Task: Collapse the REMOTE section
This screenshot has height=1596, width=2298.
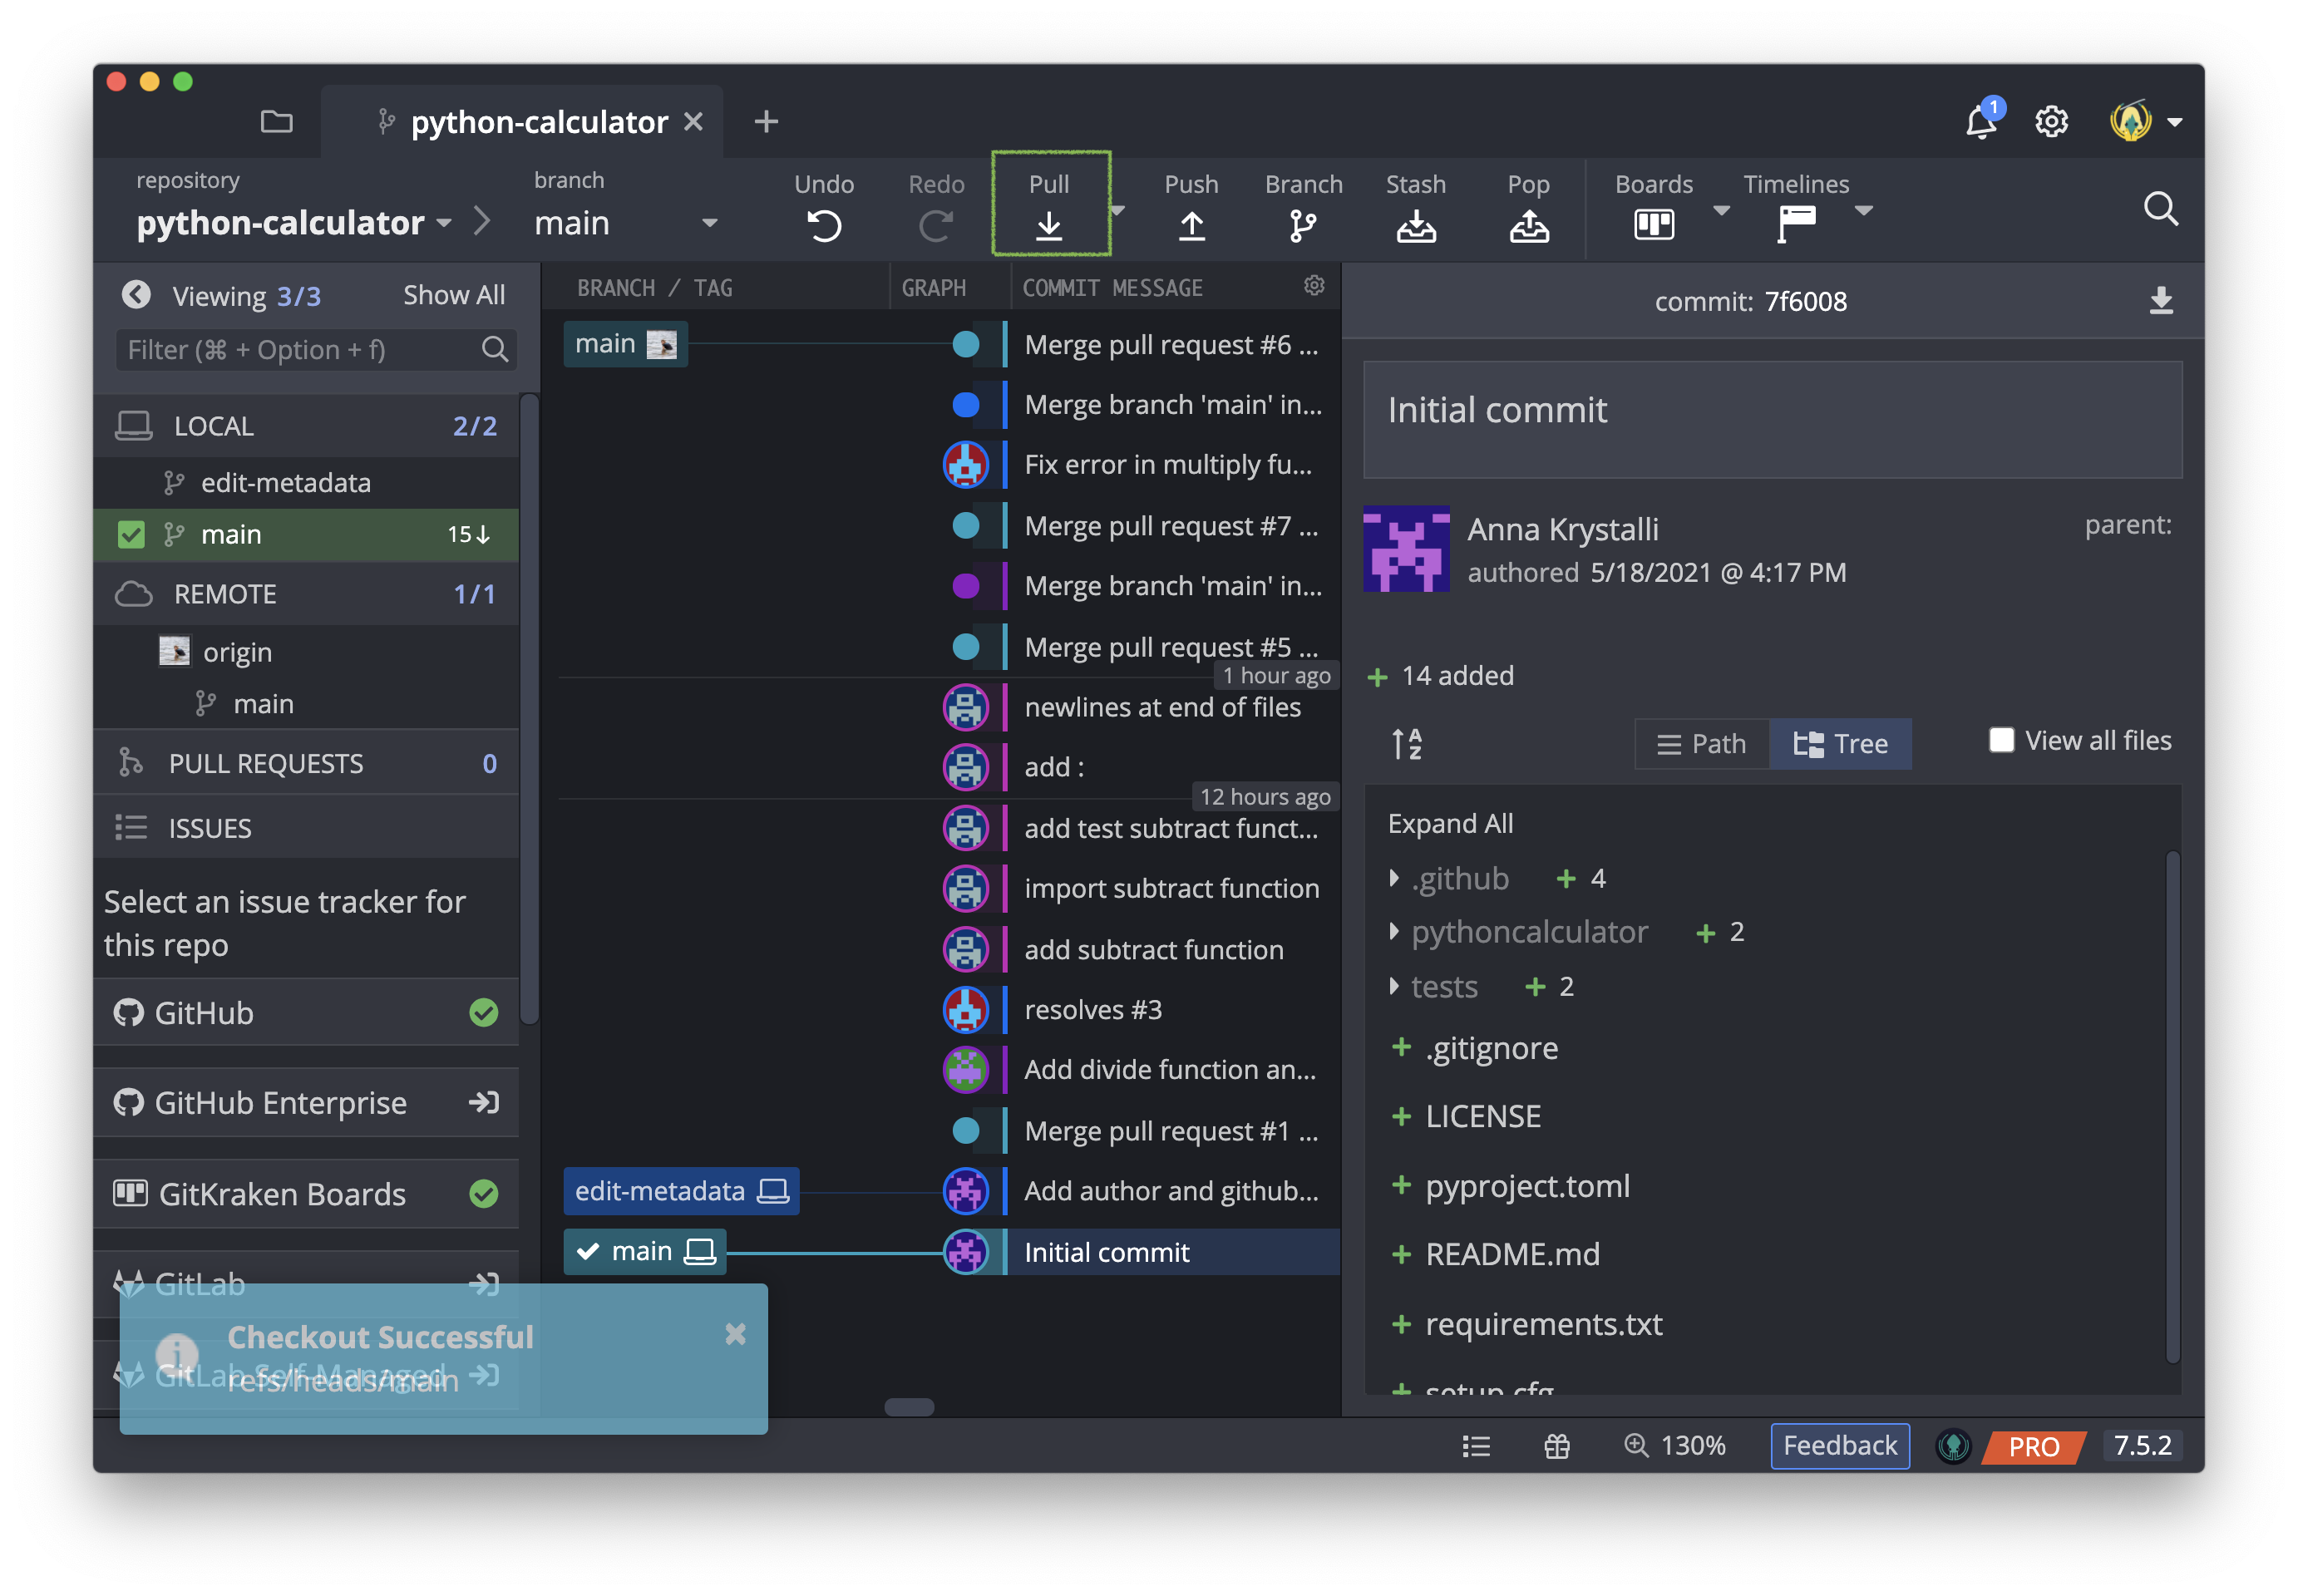Action: pos(305,593)
